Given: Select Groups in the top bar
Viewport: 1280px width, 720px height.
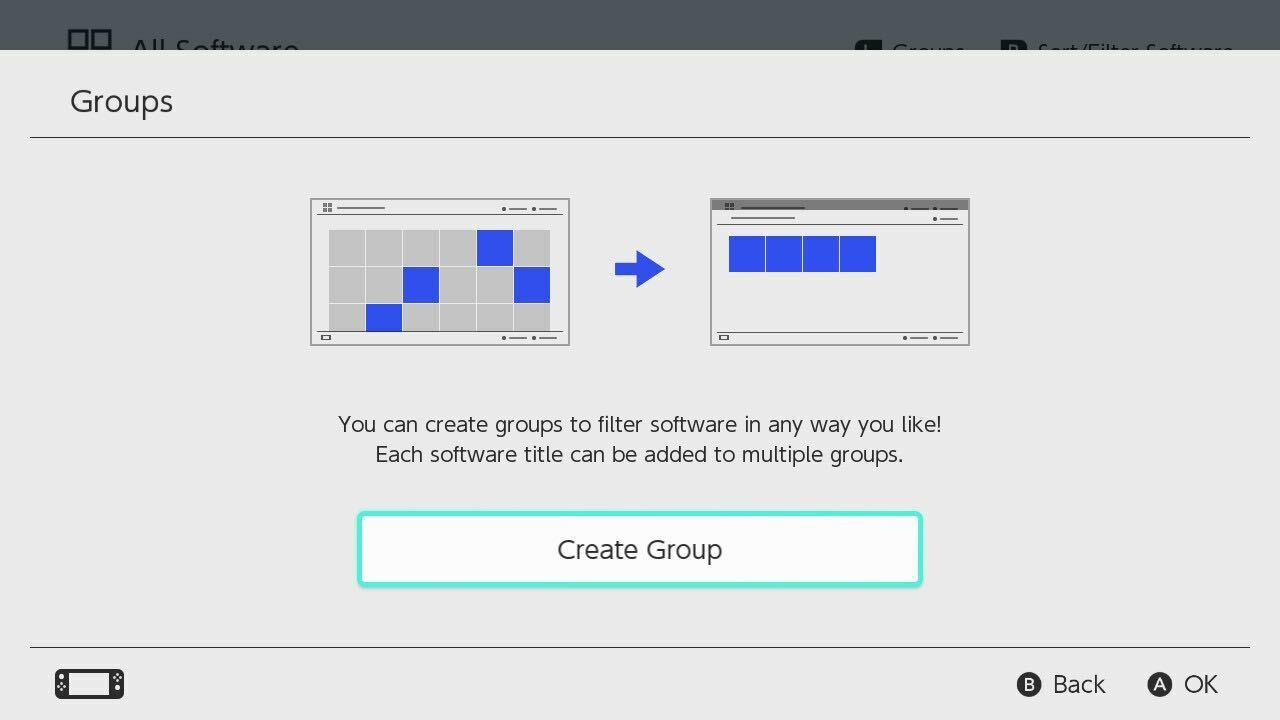Looking at the screenshot, I should tap(930, 48).
